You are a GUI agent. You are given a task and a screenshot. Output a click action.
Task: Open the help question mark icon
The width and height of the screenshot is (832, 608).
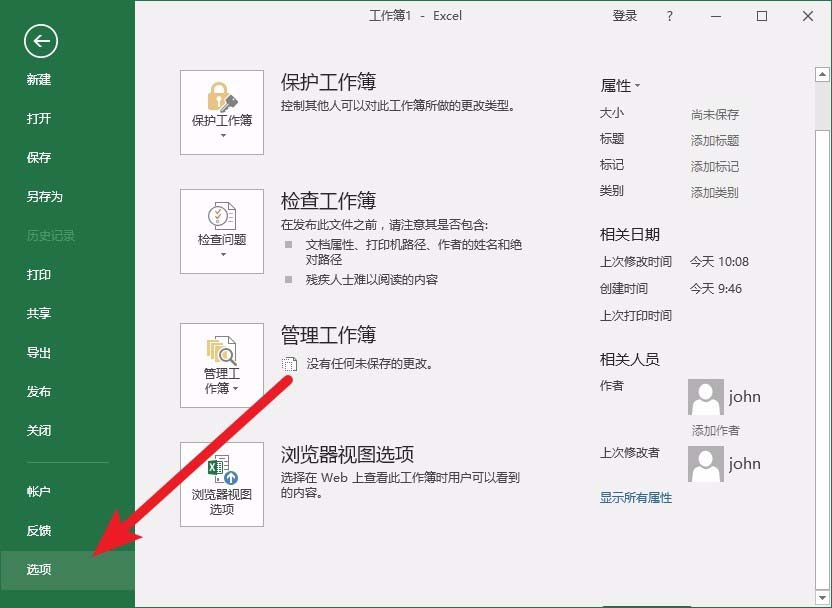[670, 16]
